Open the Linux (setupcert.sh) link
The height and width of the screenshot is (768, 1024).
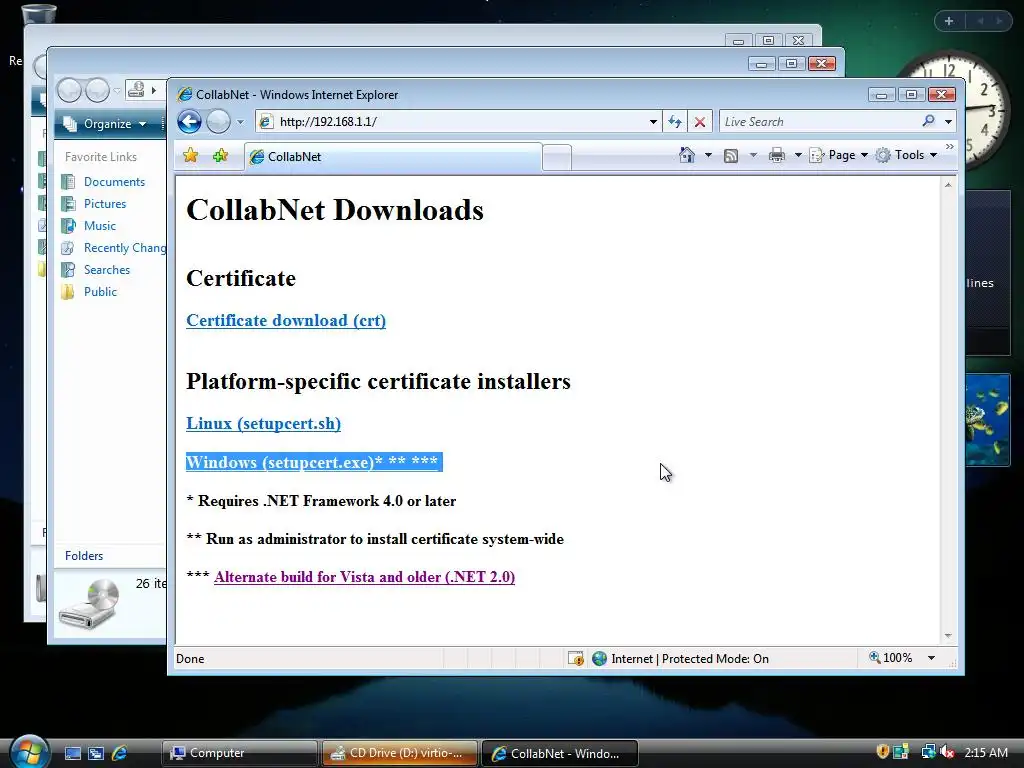263,424
